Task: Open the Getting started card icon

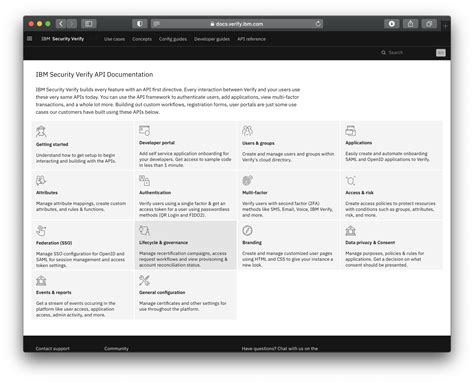Action: click(41, 131)
